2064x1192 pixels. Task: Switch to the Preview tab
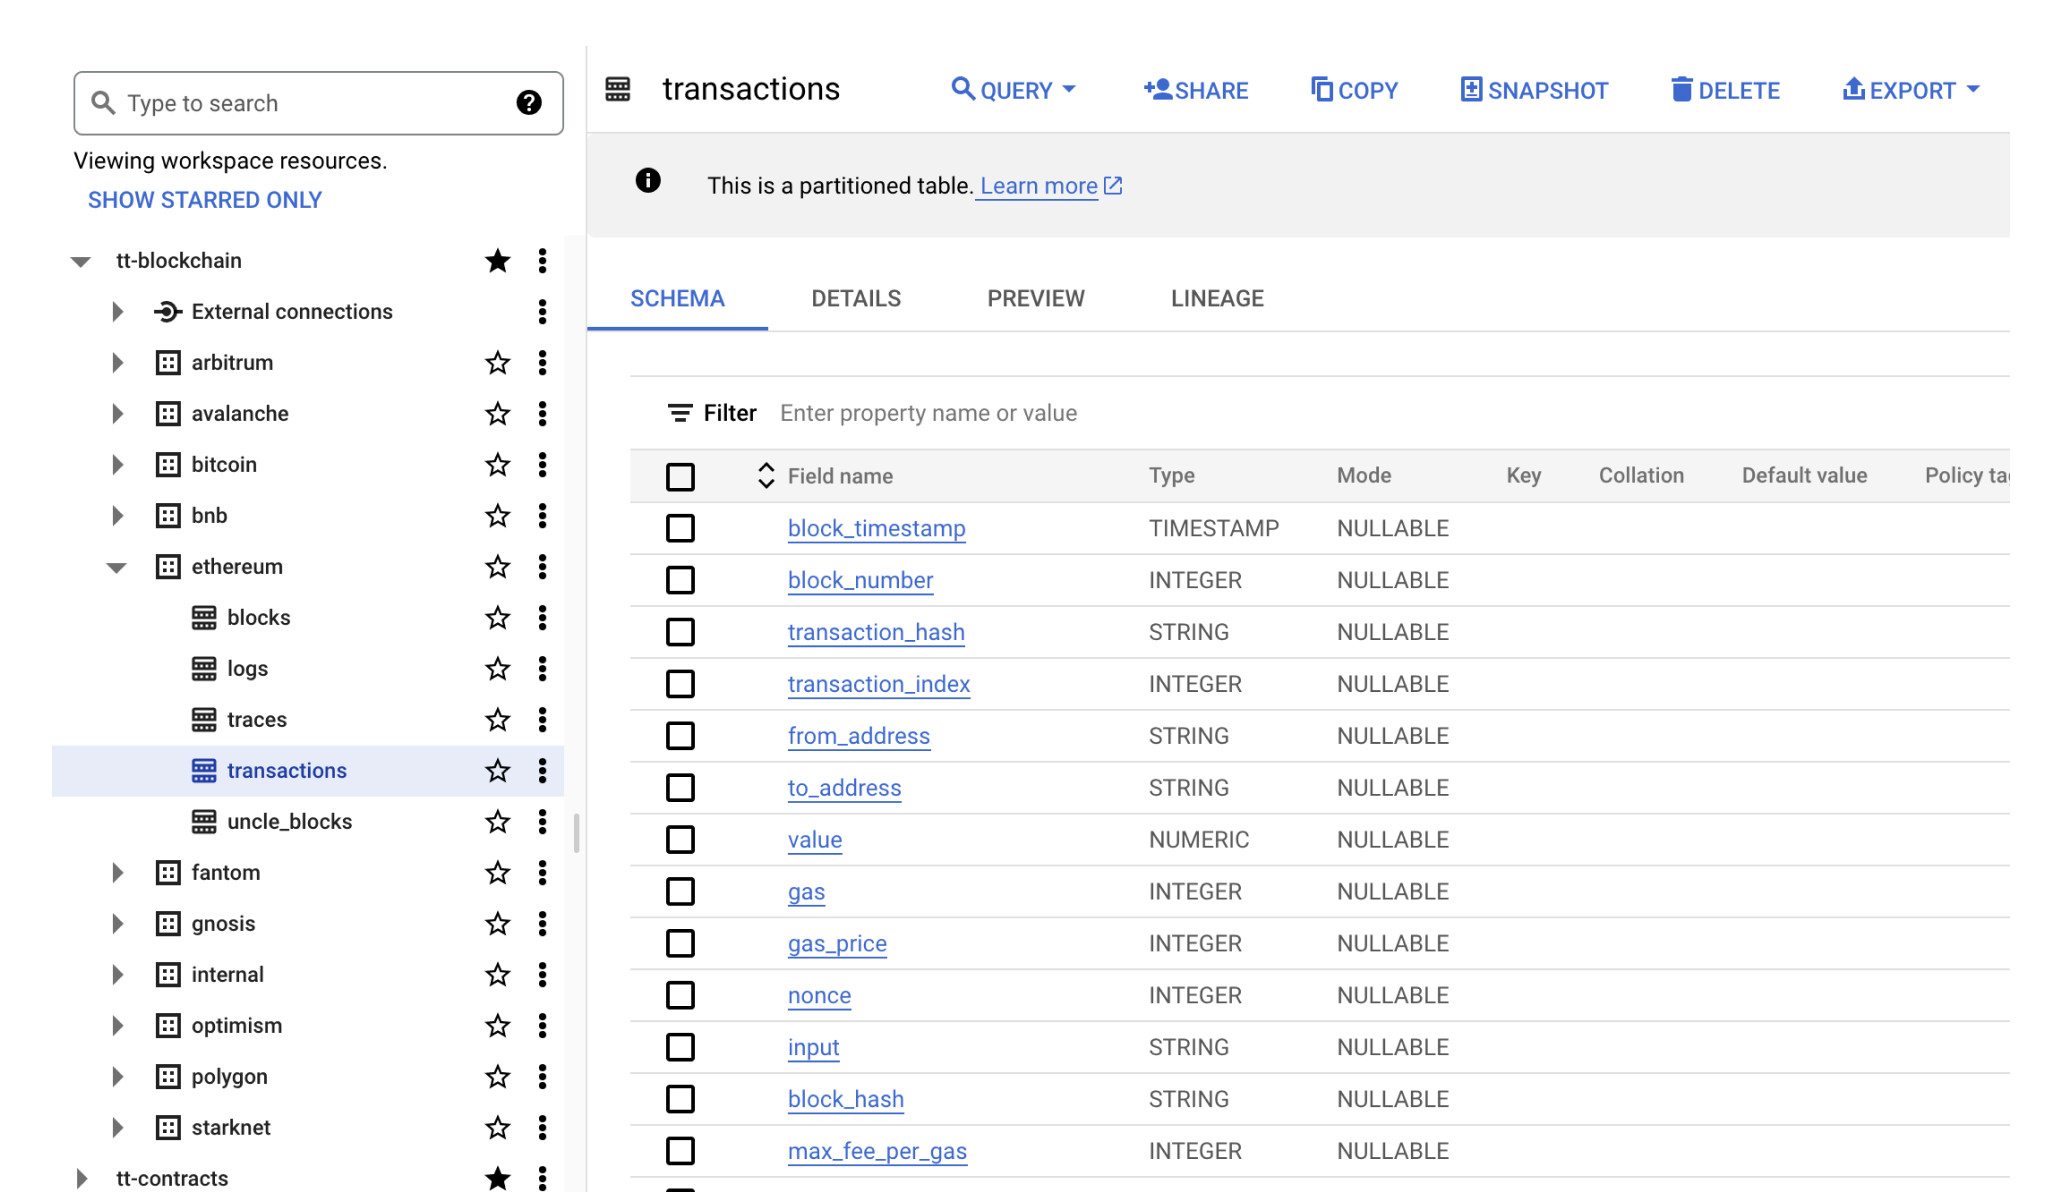[x=1035, y=299]
